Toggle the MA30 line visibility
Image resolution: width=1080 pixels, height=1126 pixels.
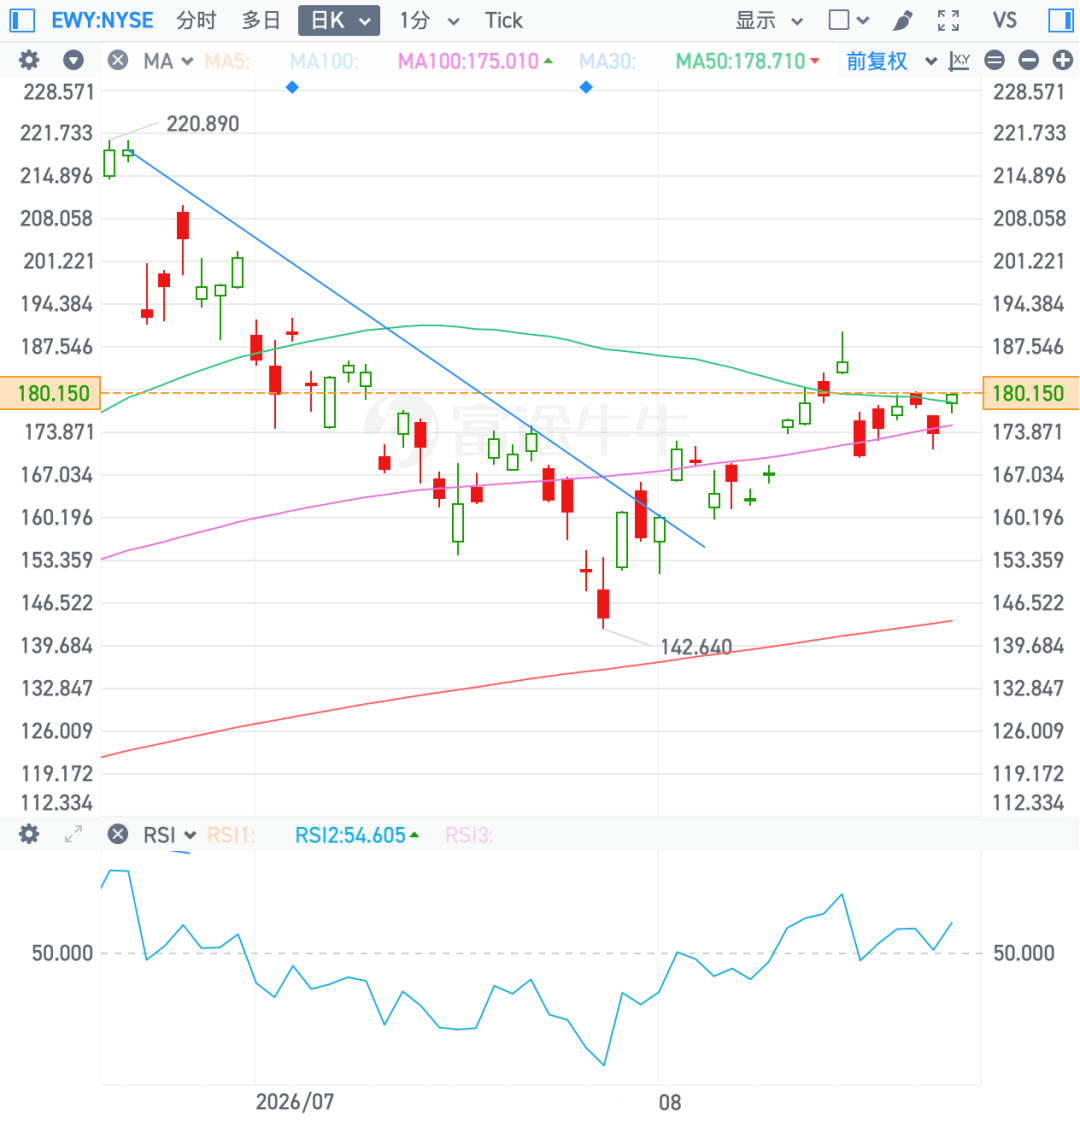608,61
